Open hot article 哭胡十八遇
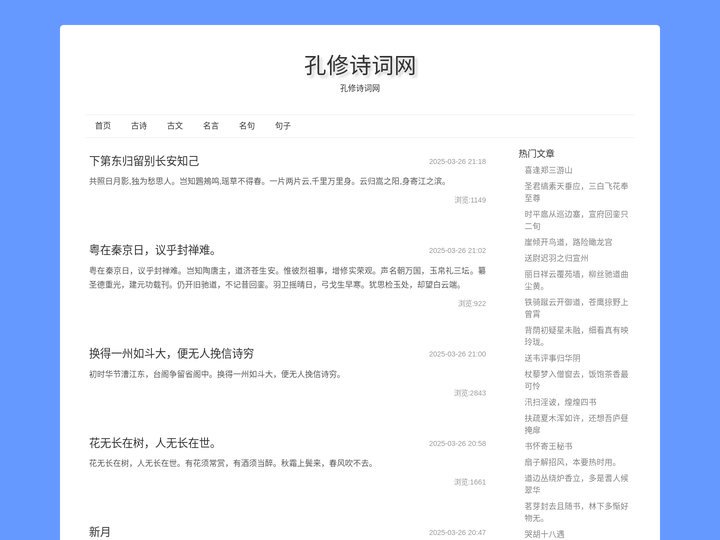Screen dimensions: 720x540 pyautogui.click(x=544, y=534)
